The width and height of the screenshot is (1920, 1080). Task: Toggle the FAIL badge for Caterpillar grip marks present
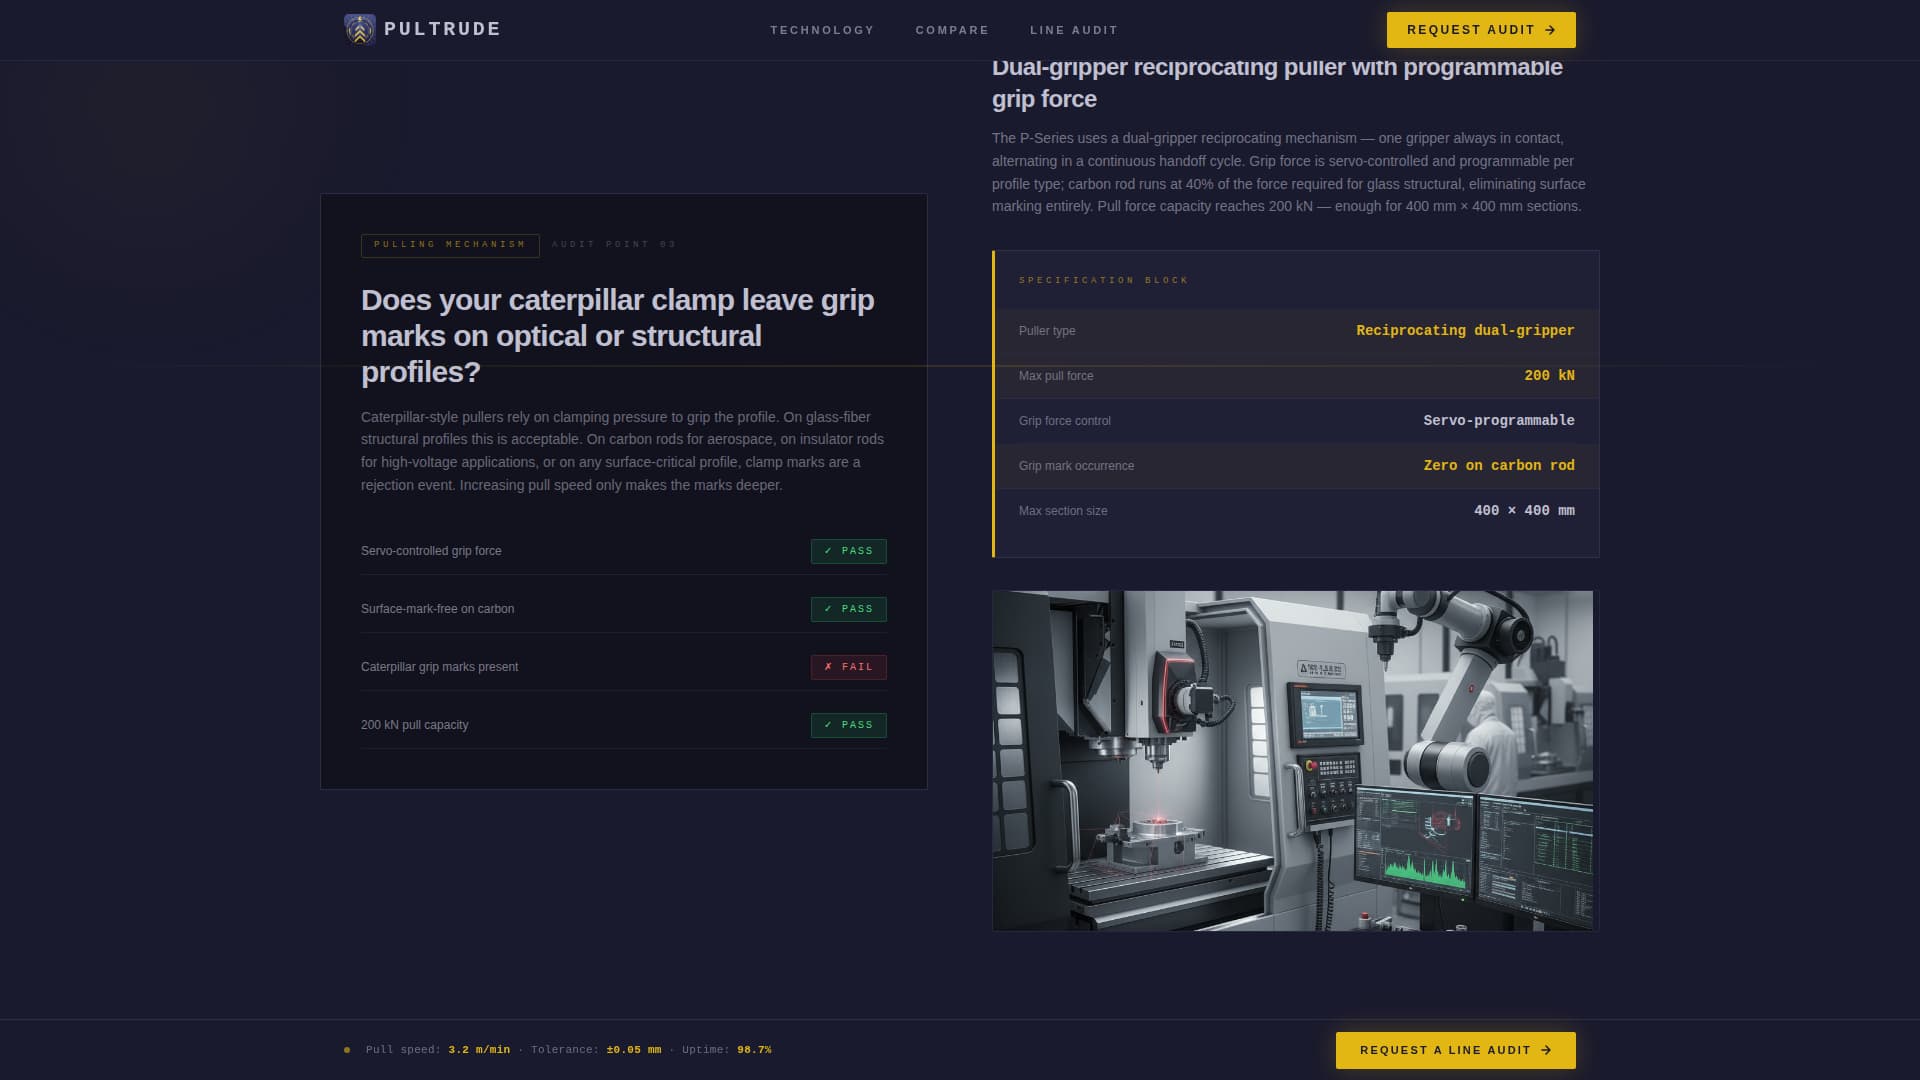(849, 667)
